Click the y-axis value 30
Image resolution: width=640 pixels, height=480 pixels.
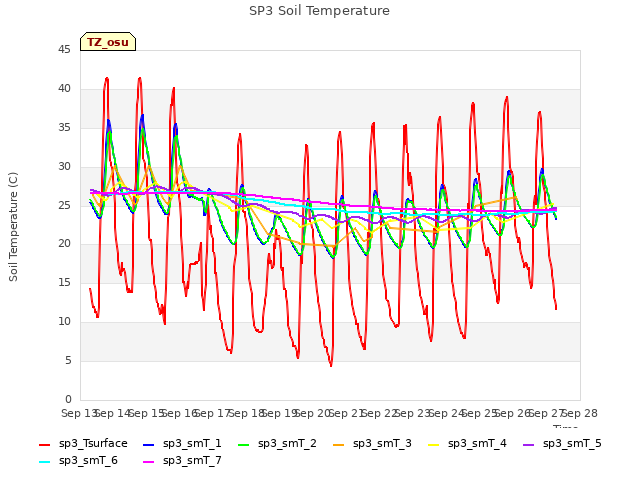[64, 167]
